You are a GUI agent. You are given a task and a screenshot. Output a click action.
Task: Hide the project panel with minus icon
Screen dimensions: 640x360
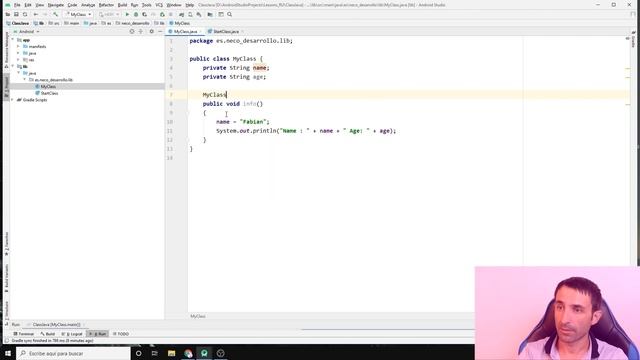(160, 31)
